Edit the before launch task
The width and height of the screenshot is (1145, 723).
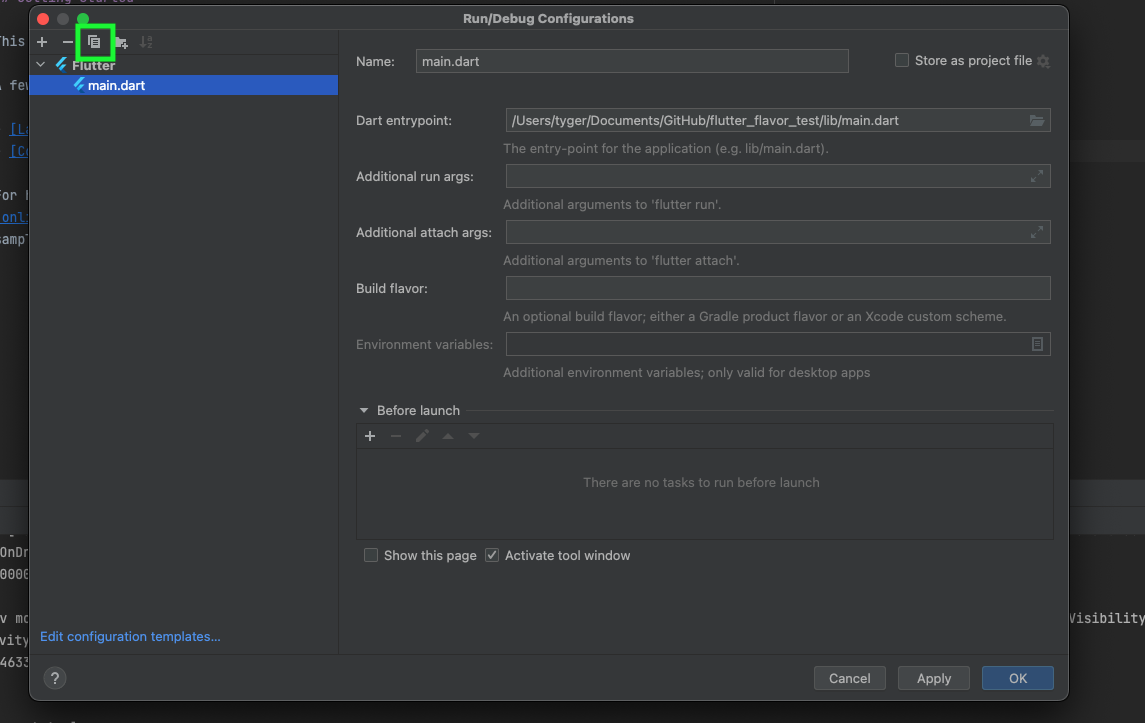click(422, 436)
